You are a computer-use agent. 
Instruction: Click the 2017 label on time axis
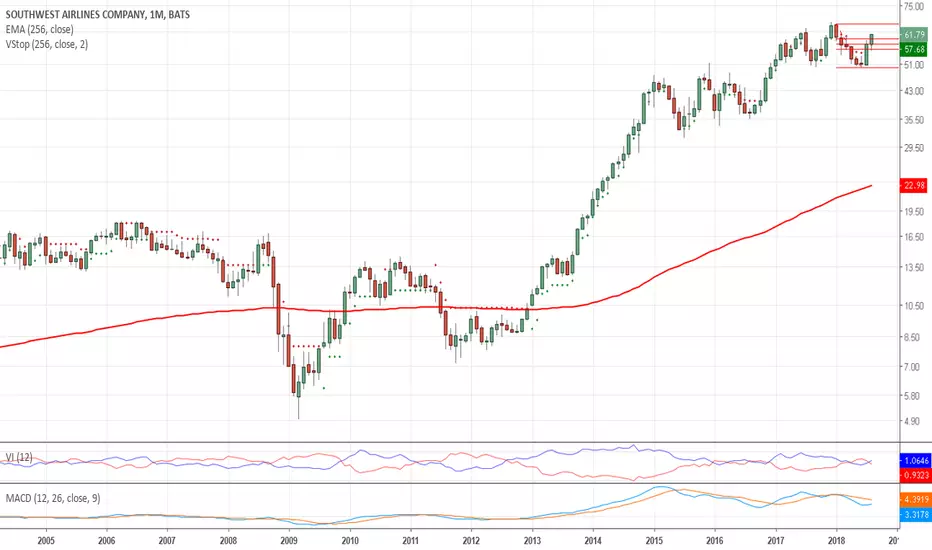776,540
